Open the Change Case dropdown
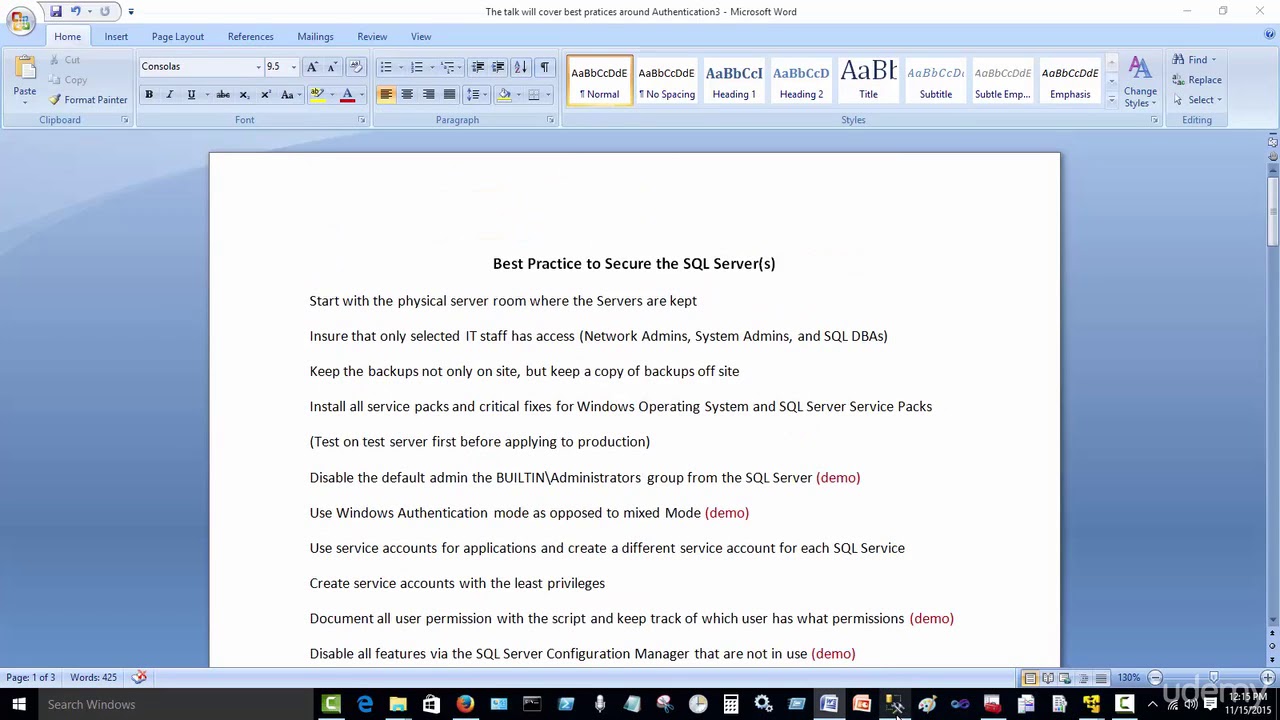 coord(289,95)
